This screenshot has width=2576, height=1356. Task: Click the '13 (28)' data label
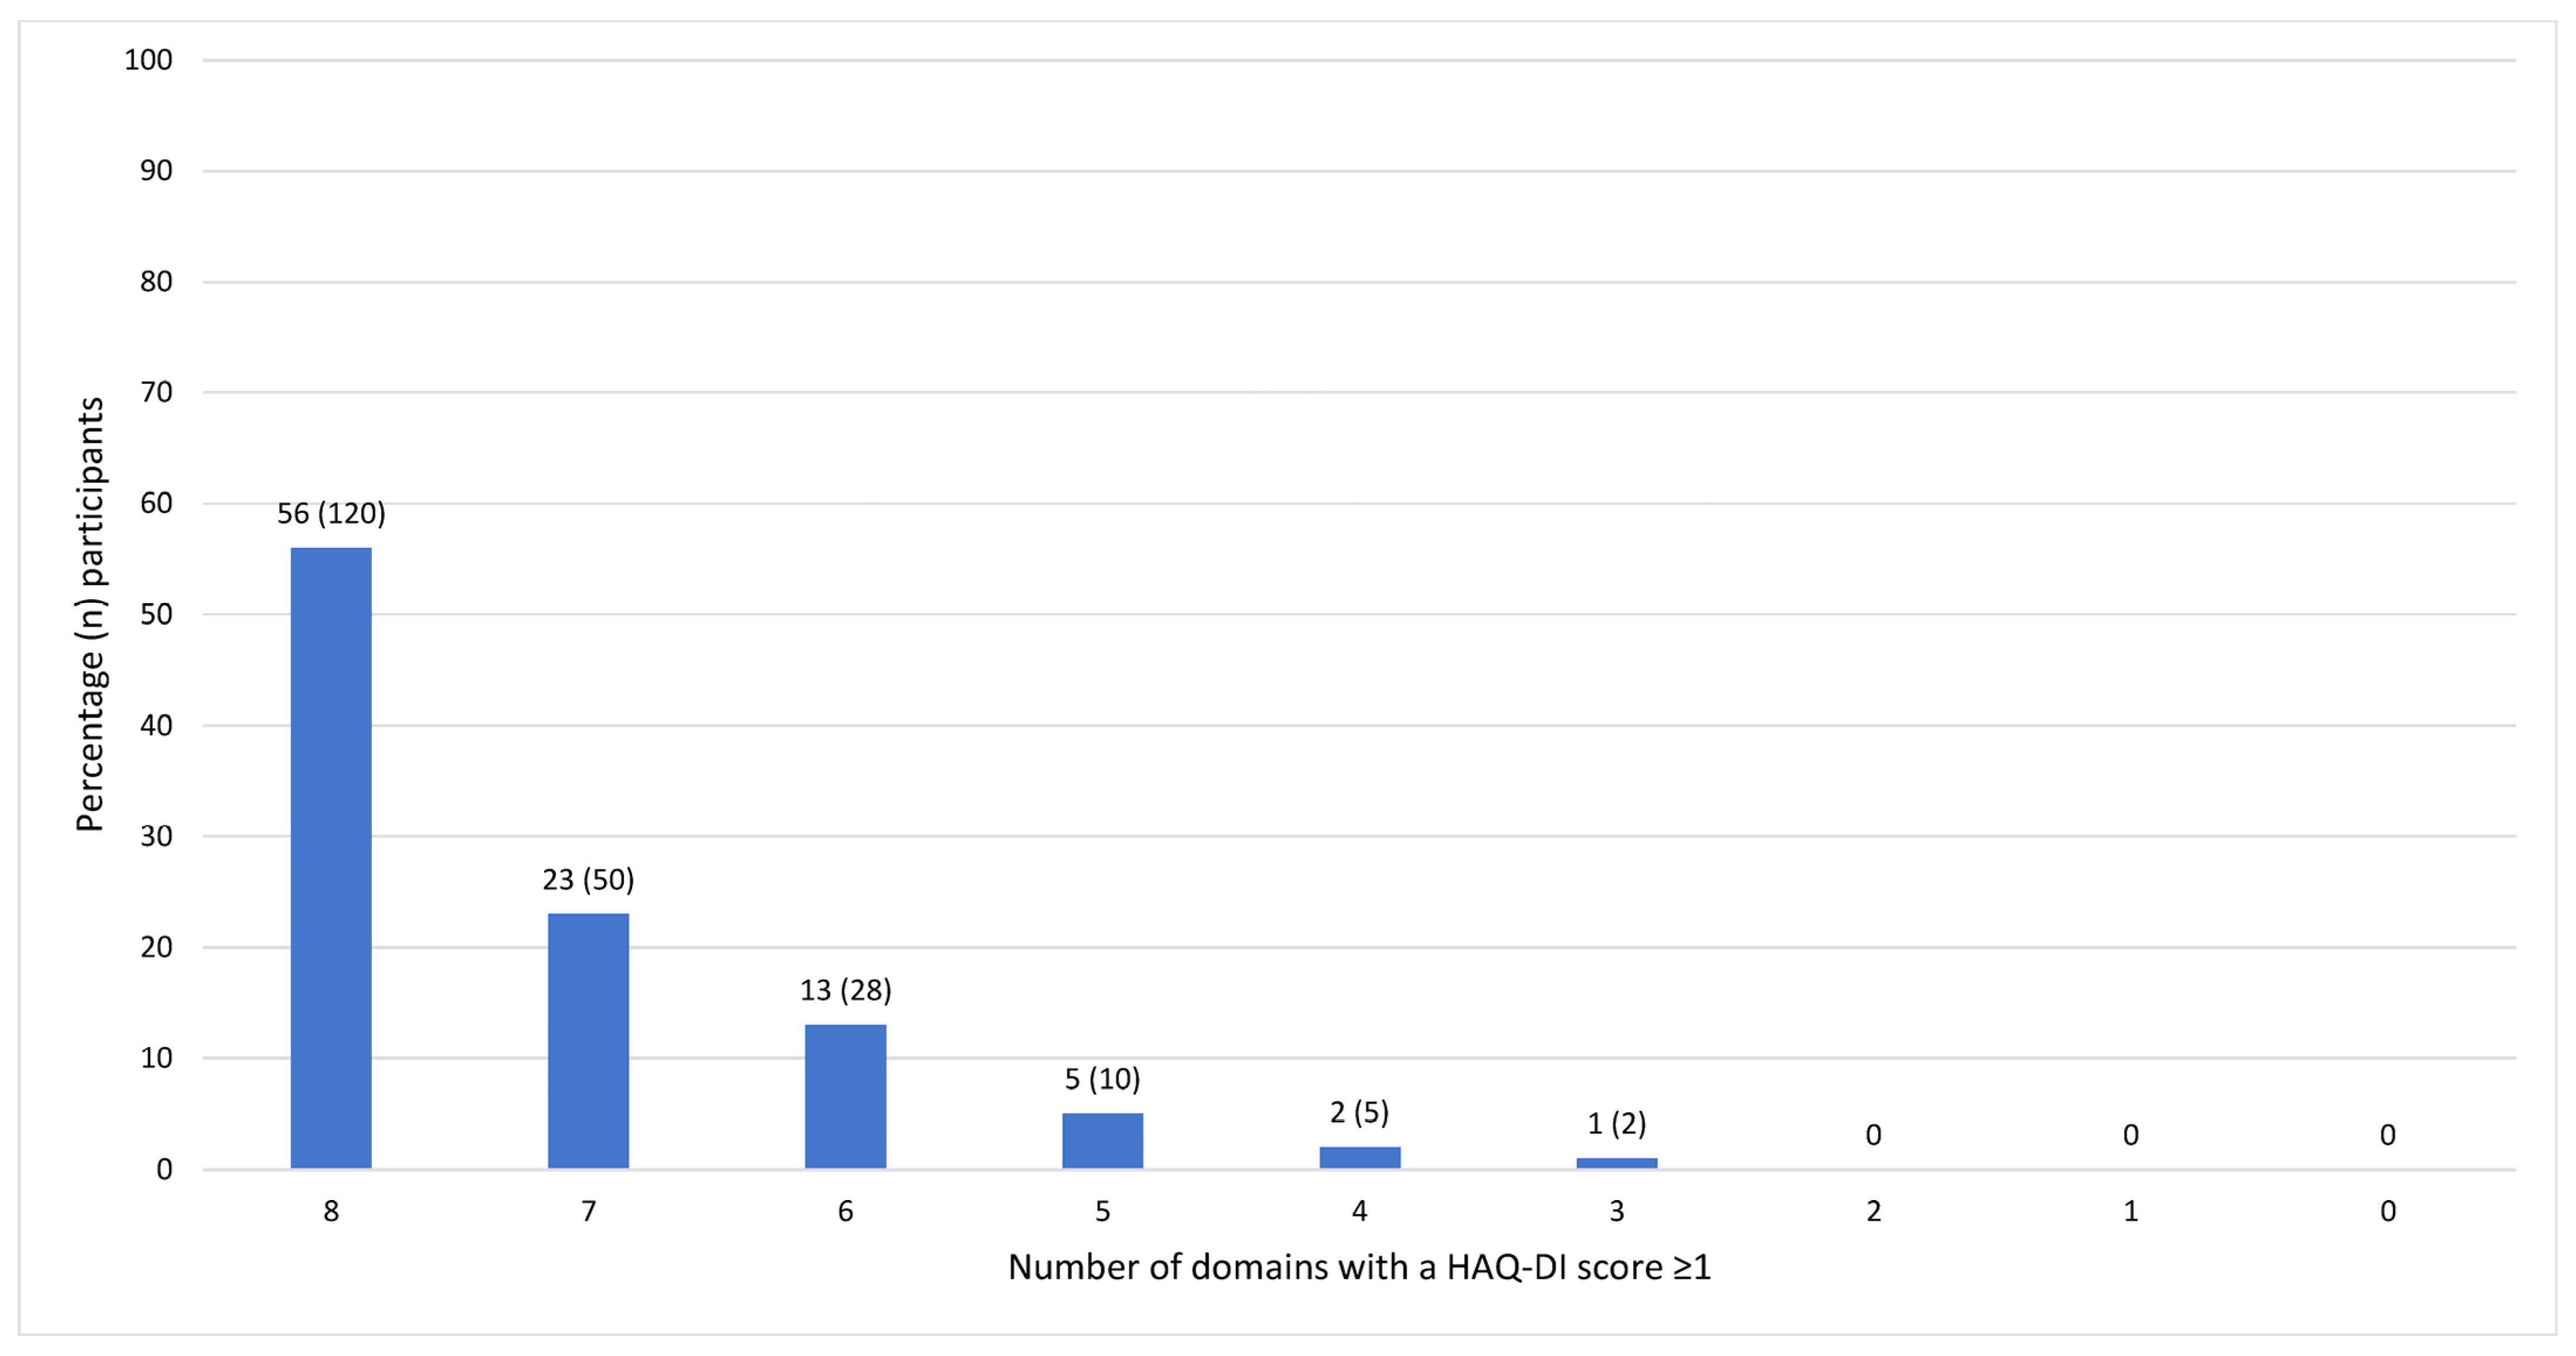point(845,991)
